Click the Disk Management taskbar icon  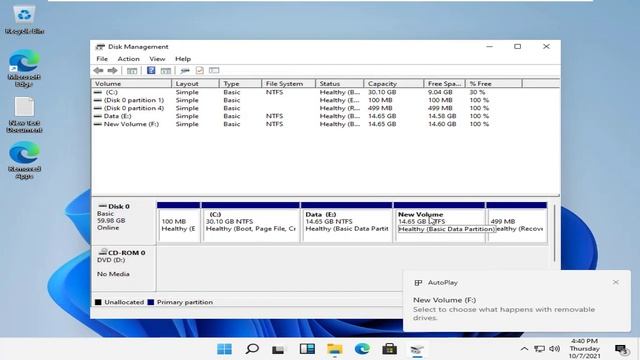(x=417, y=349)
